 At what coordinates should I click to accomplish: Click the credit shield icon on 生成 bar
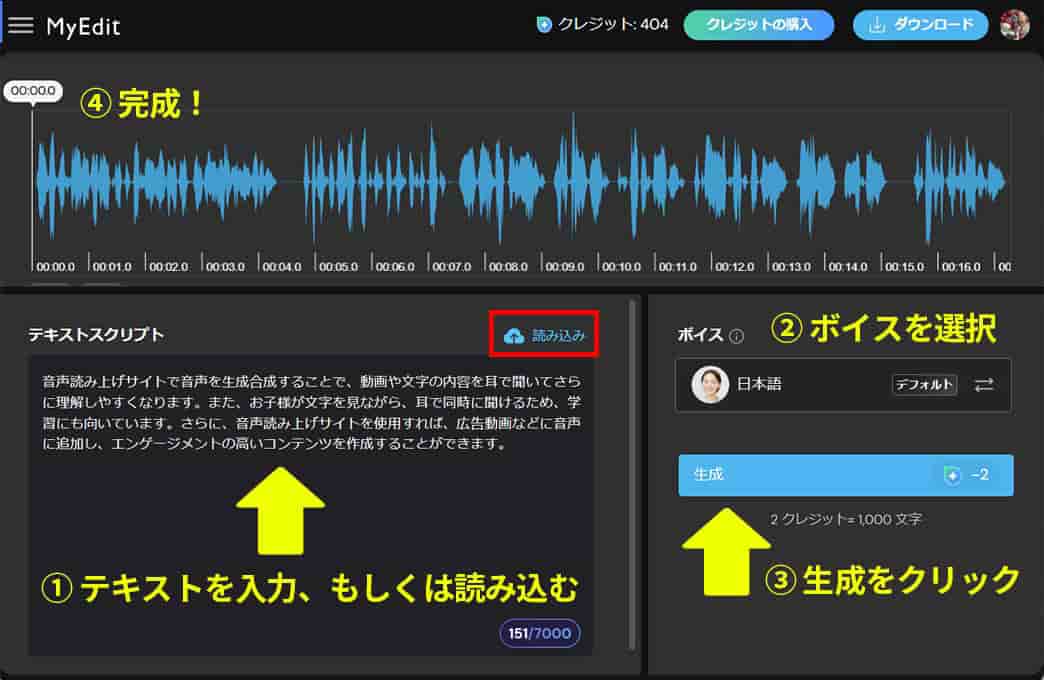point(952,475)
